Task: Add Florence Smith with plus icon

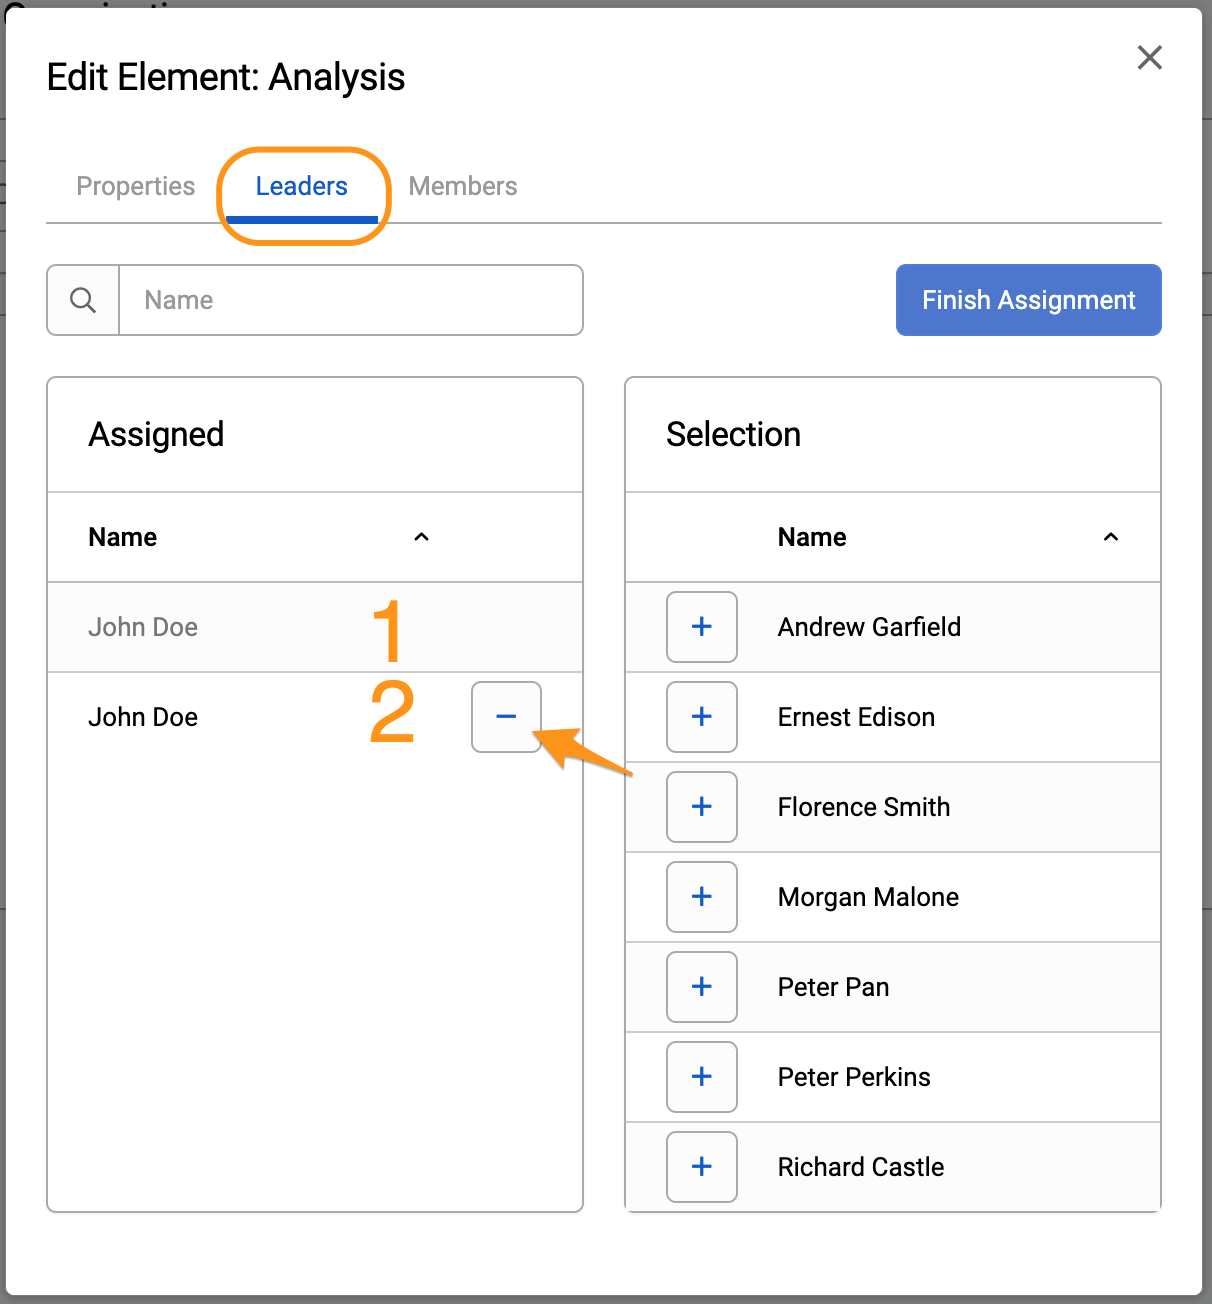Action: click(x=702, y=807)
